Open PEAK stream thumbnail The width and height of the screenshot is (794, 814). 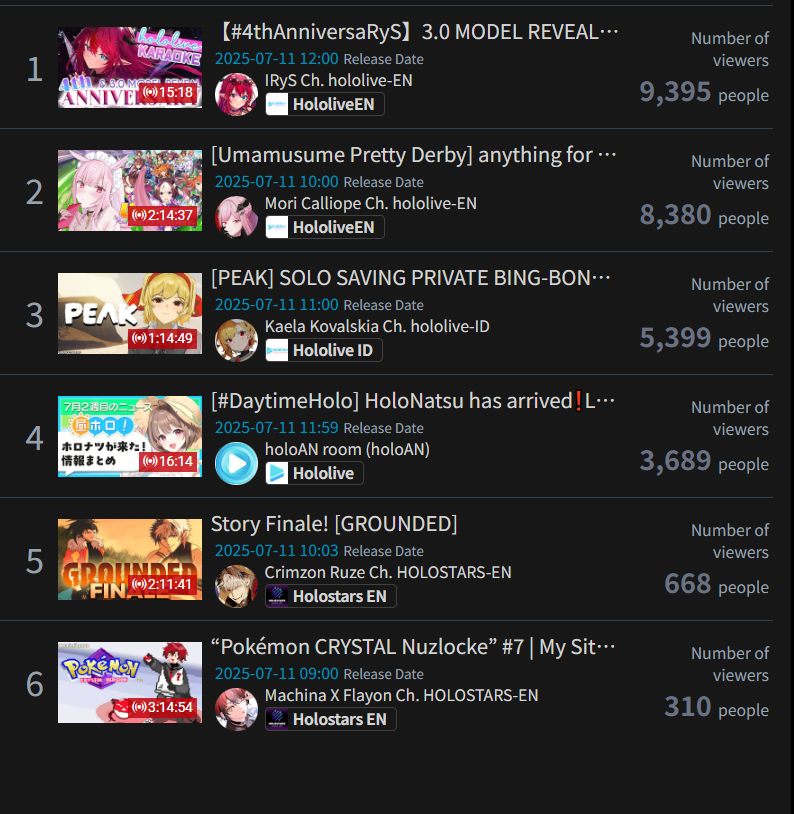click(130, 314)
